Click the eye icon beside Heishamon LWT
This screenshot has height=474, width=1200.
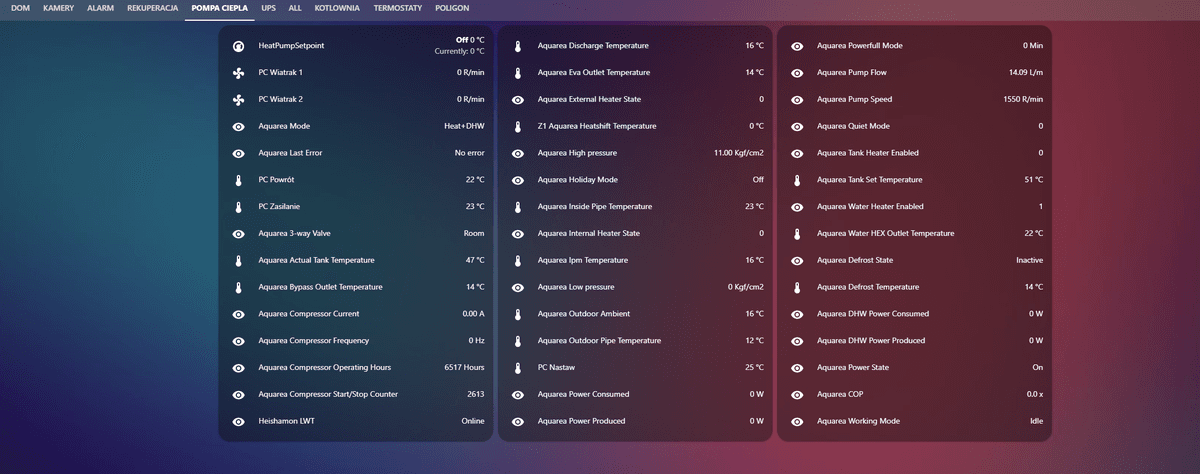238,421
